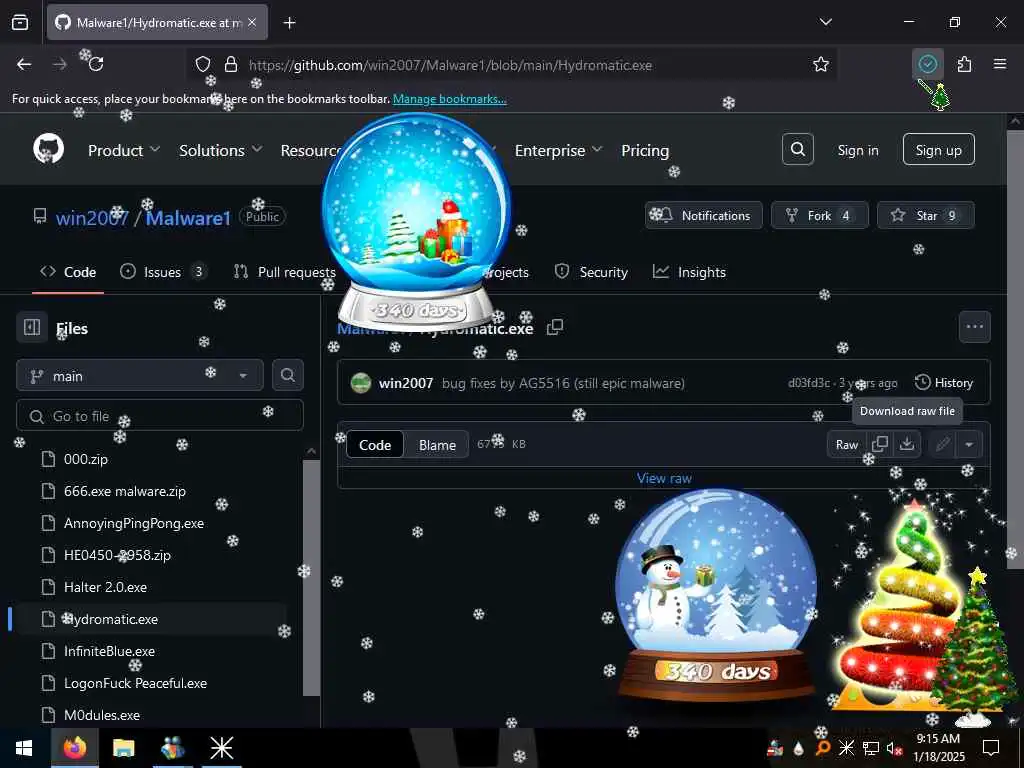Open the Extensions puzzle icon
Image resolution: width=1024 pixels, height=768 pixels.
tap(964, 64)
